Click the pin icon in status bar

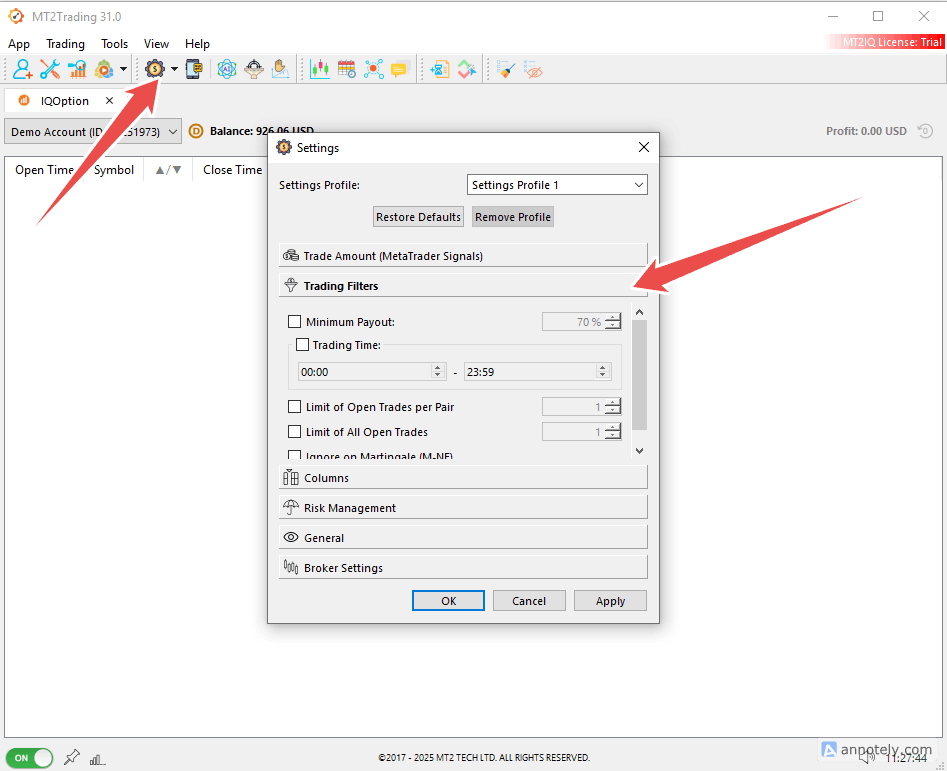click(71, 757)
